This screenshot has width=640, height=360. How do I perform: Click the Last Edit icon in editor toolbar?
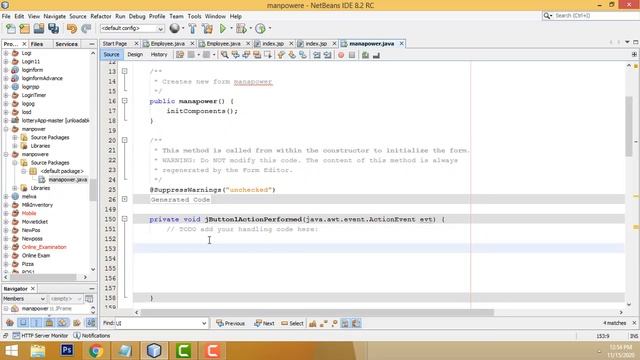click(180, 55)
